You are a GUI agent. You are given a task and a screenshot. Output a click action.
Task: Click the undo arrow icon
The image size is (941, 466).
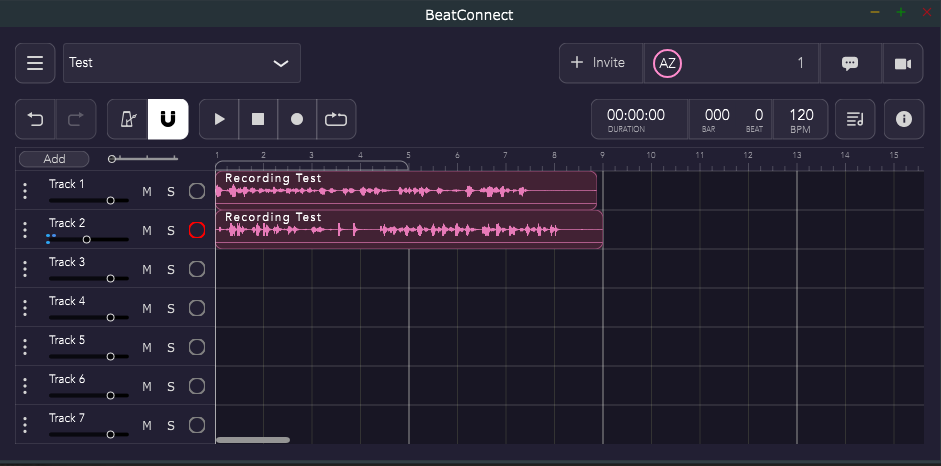[x=35, y=119]
